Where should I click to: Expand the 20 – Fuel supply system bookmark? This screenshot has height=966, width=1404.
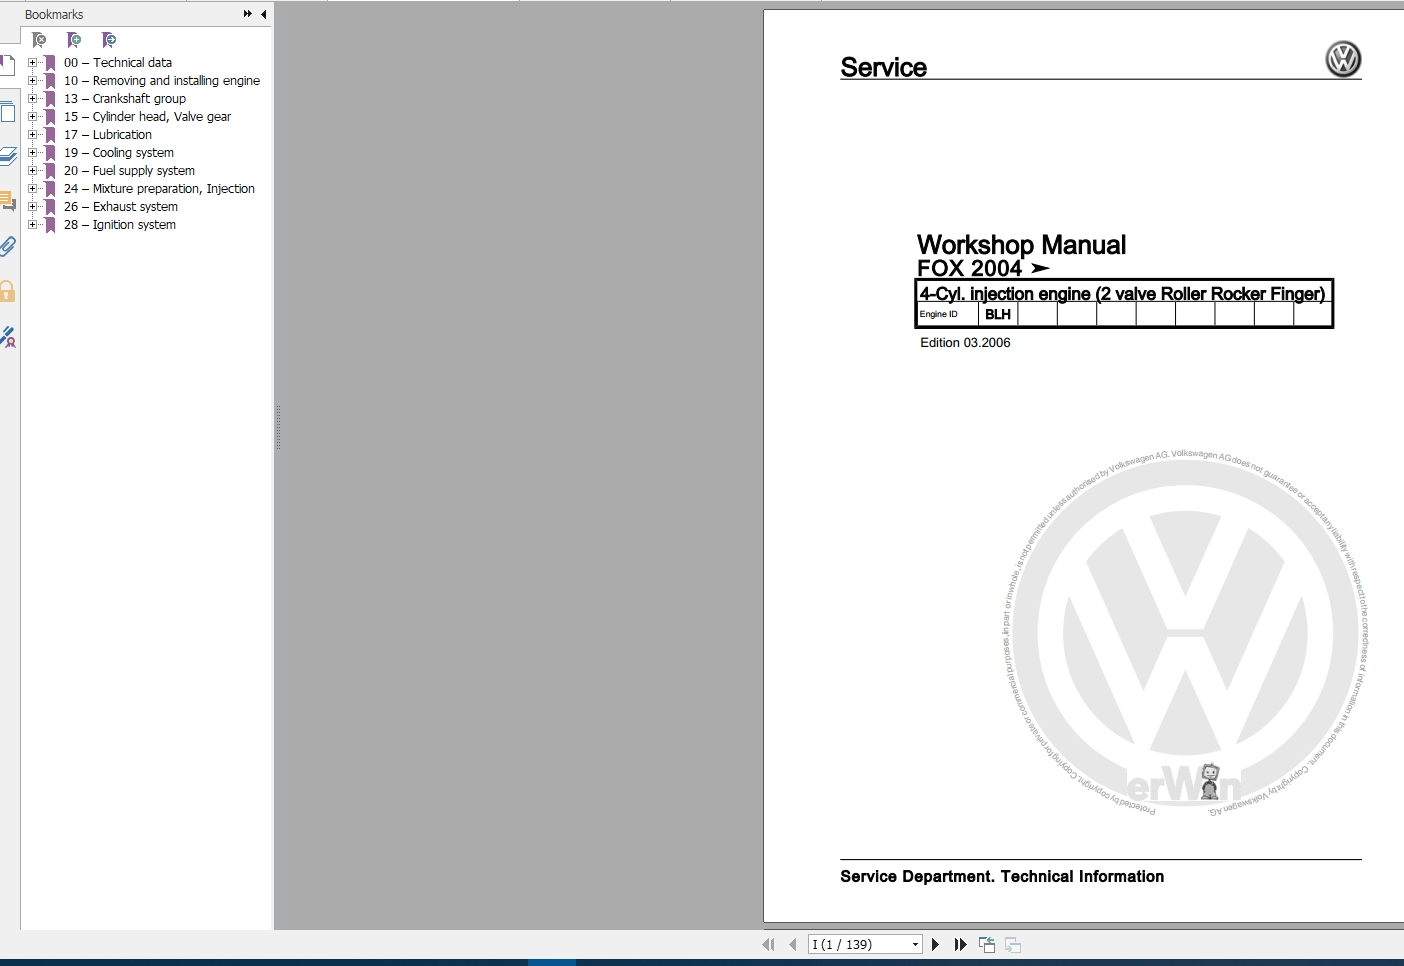point(32,170)
